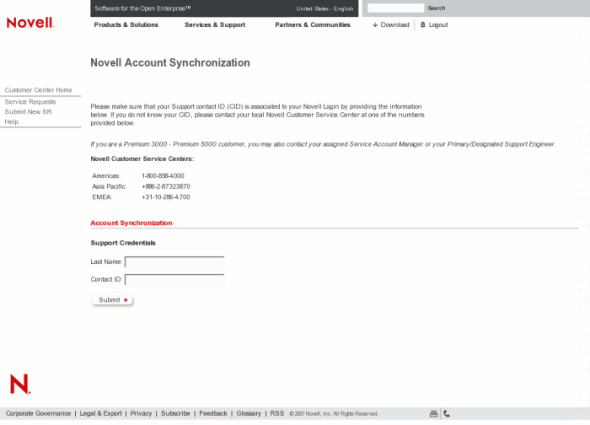Select the United States - English language link
Image resolution: width=590 pixels, height=425 pixels.
pos(325,9)
